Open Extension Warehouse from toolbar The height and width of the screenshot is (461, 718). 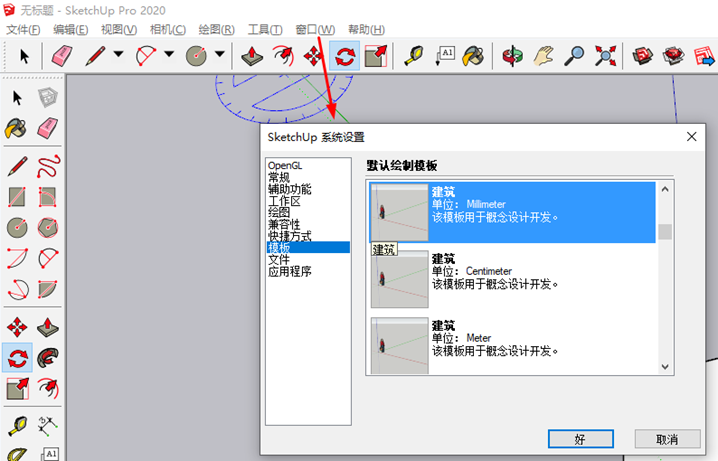pos(674,56)
